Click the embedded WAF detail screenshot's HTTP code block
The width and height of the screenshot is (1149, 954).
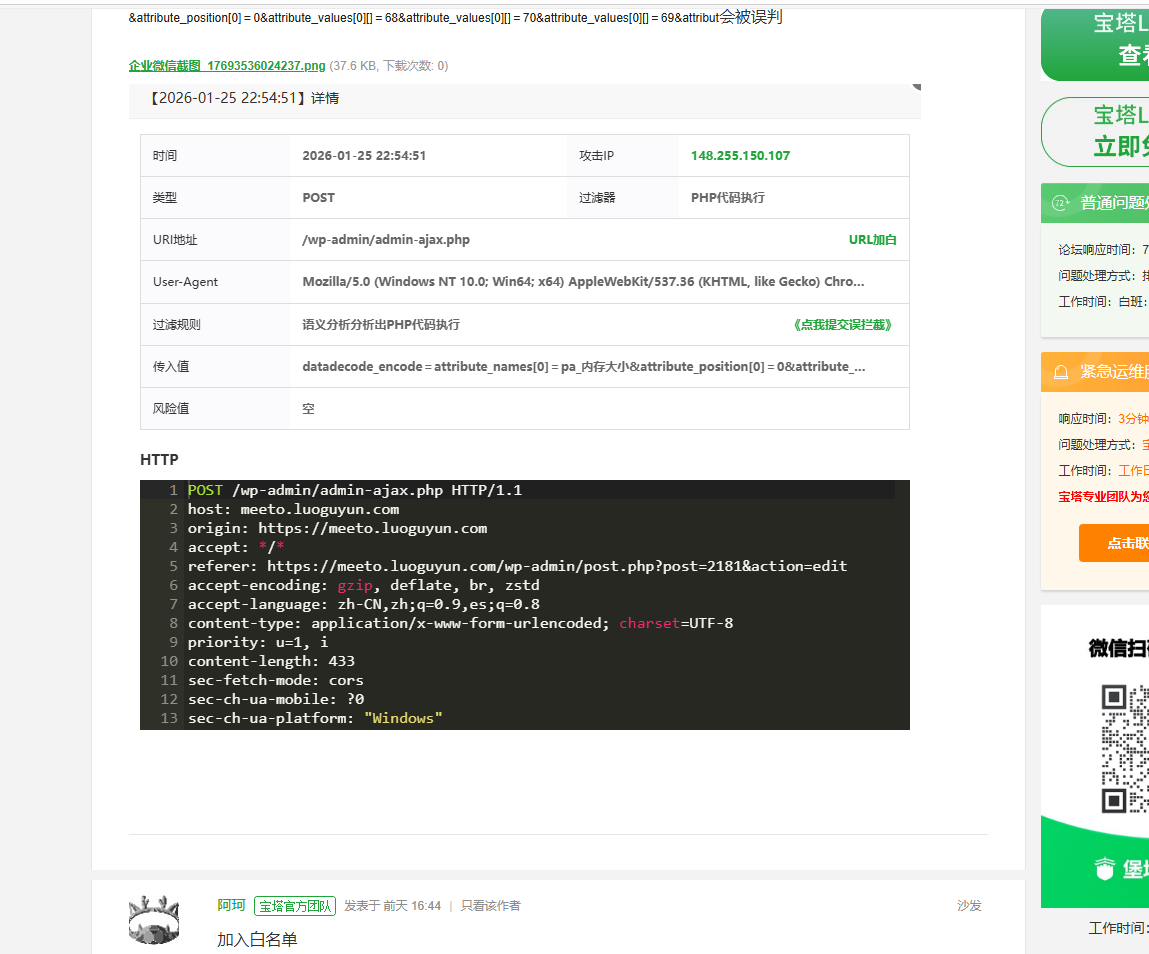pos(524,604)
